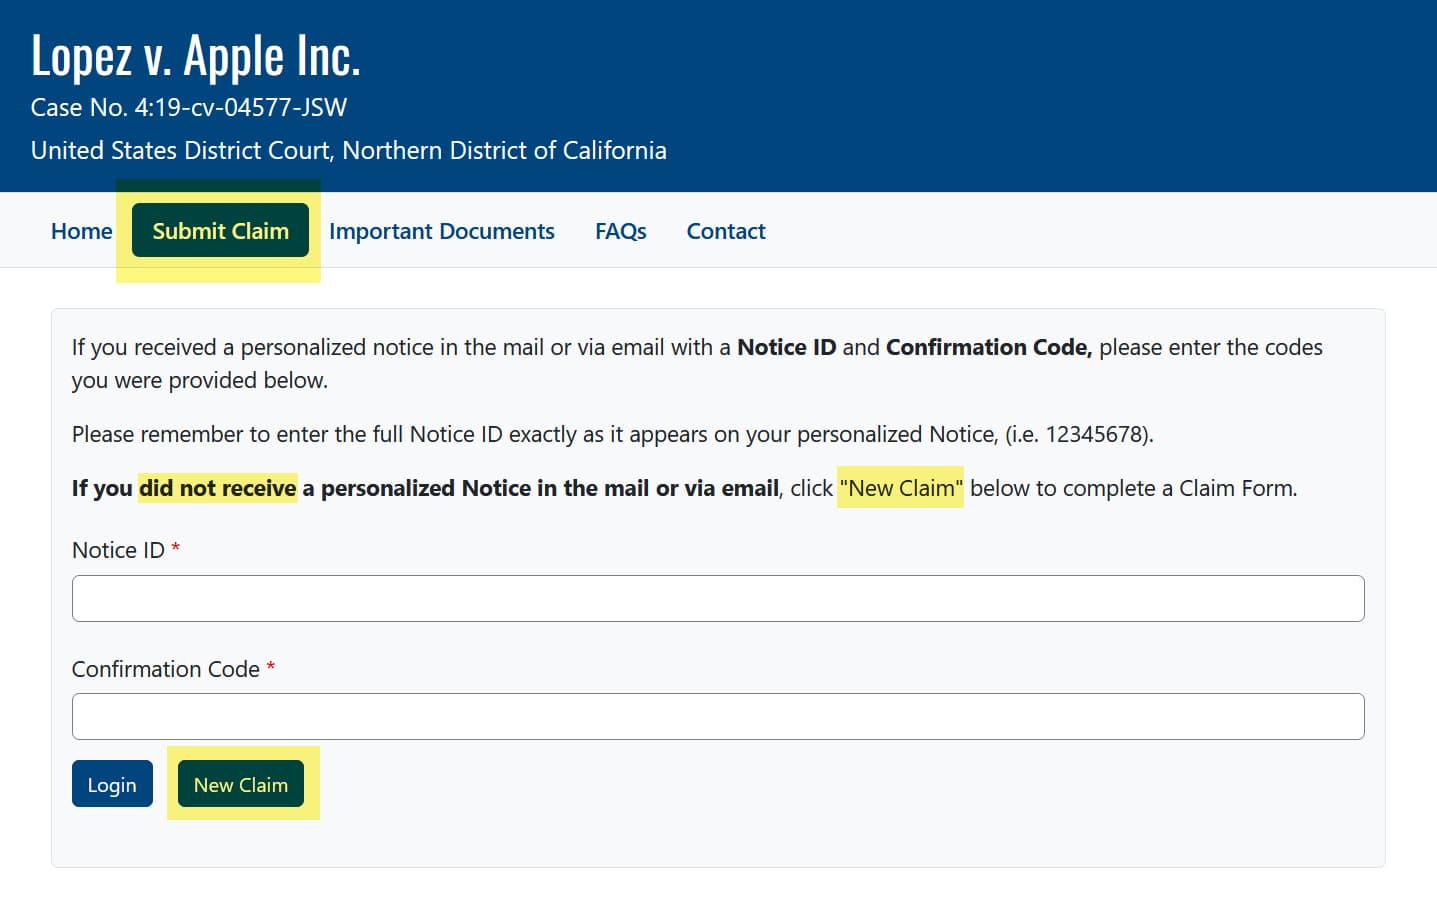Focus the Confirmation Code text box

[717, 716]
